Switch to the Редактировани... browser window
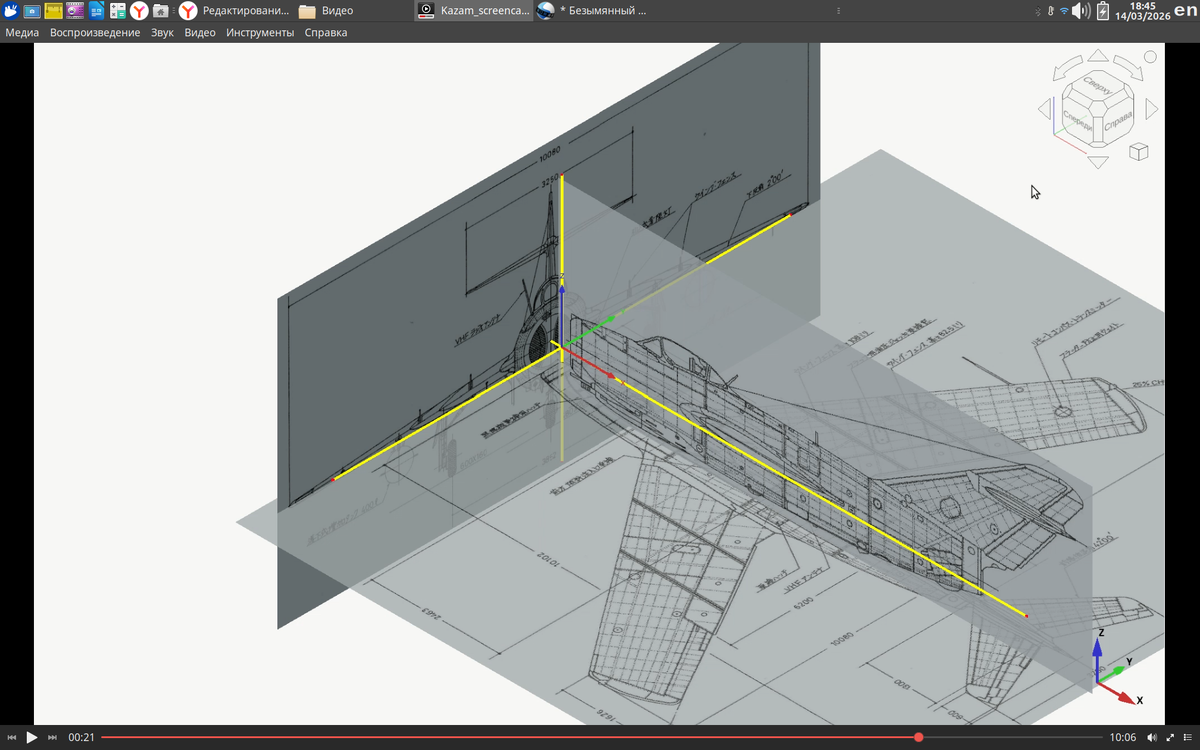Image resolution: width=1200 pixels, height=750 pixels. pyautogui.click(x=236, y=11)
